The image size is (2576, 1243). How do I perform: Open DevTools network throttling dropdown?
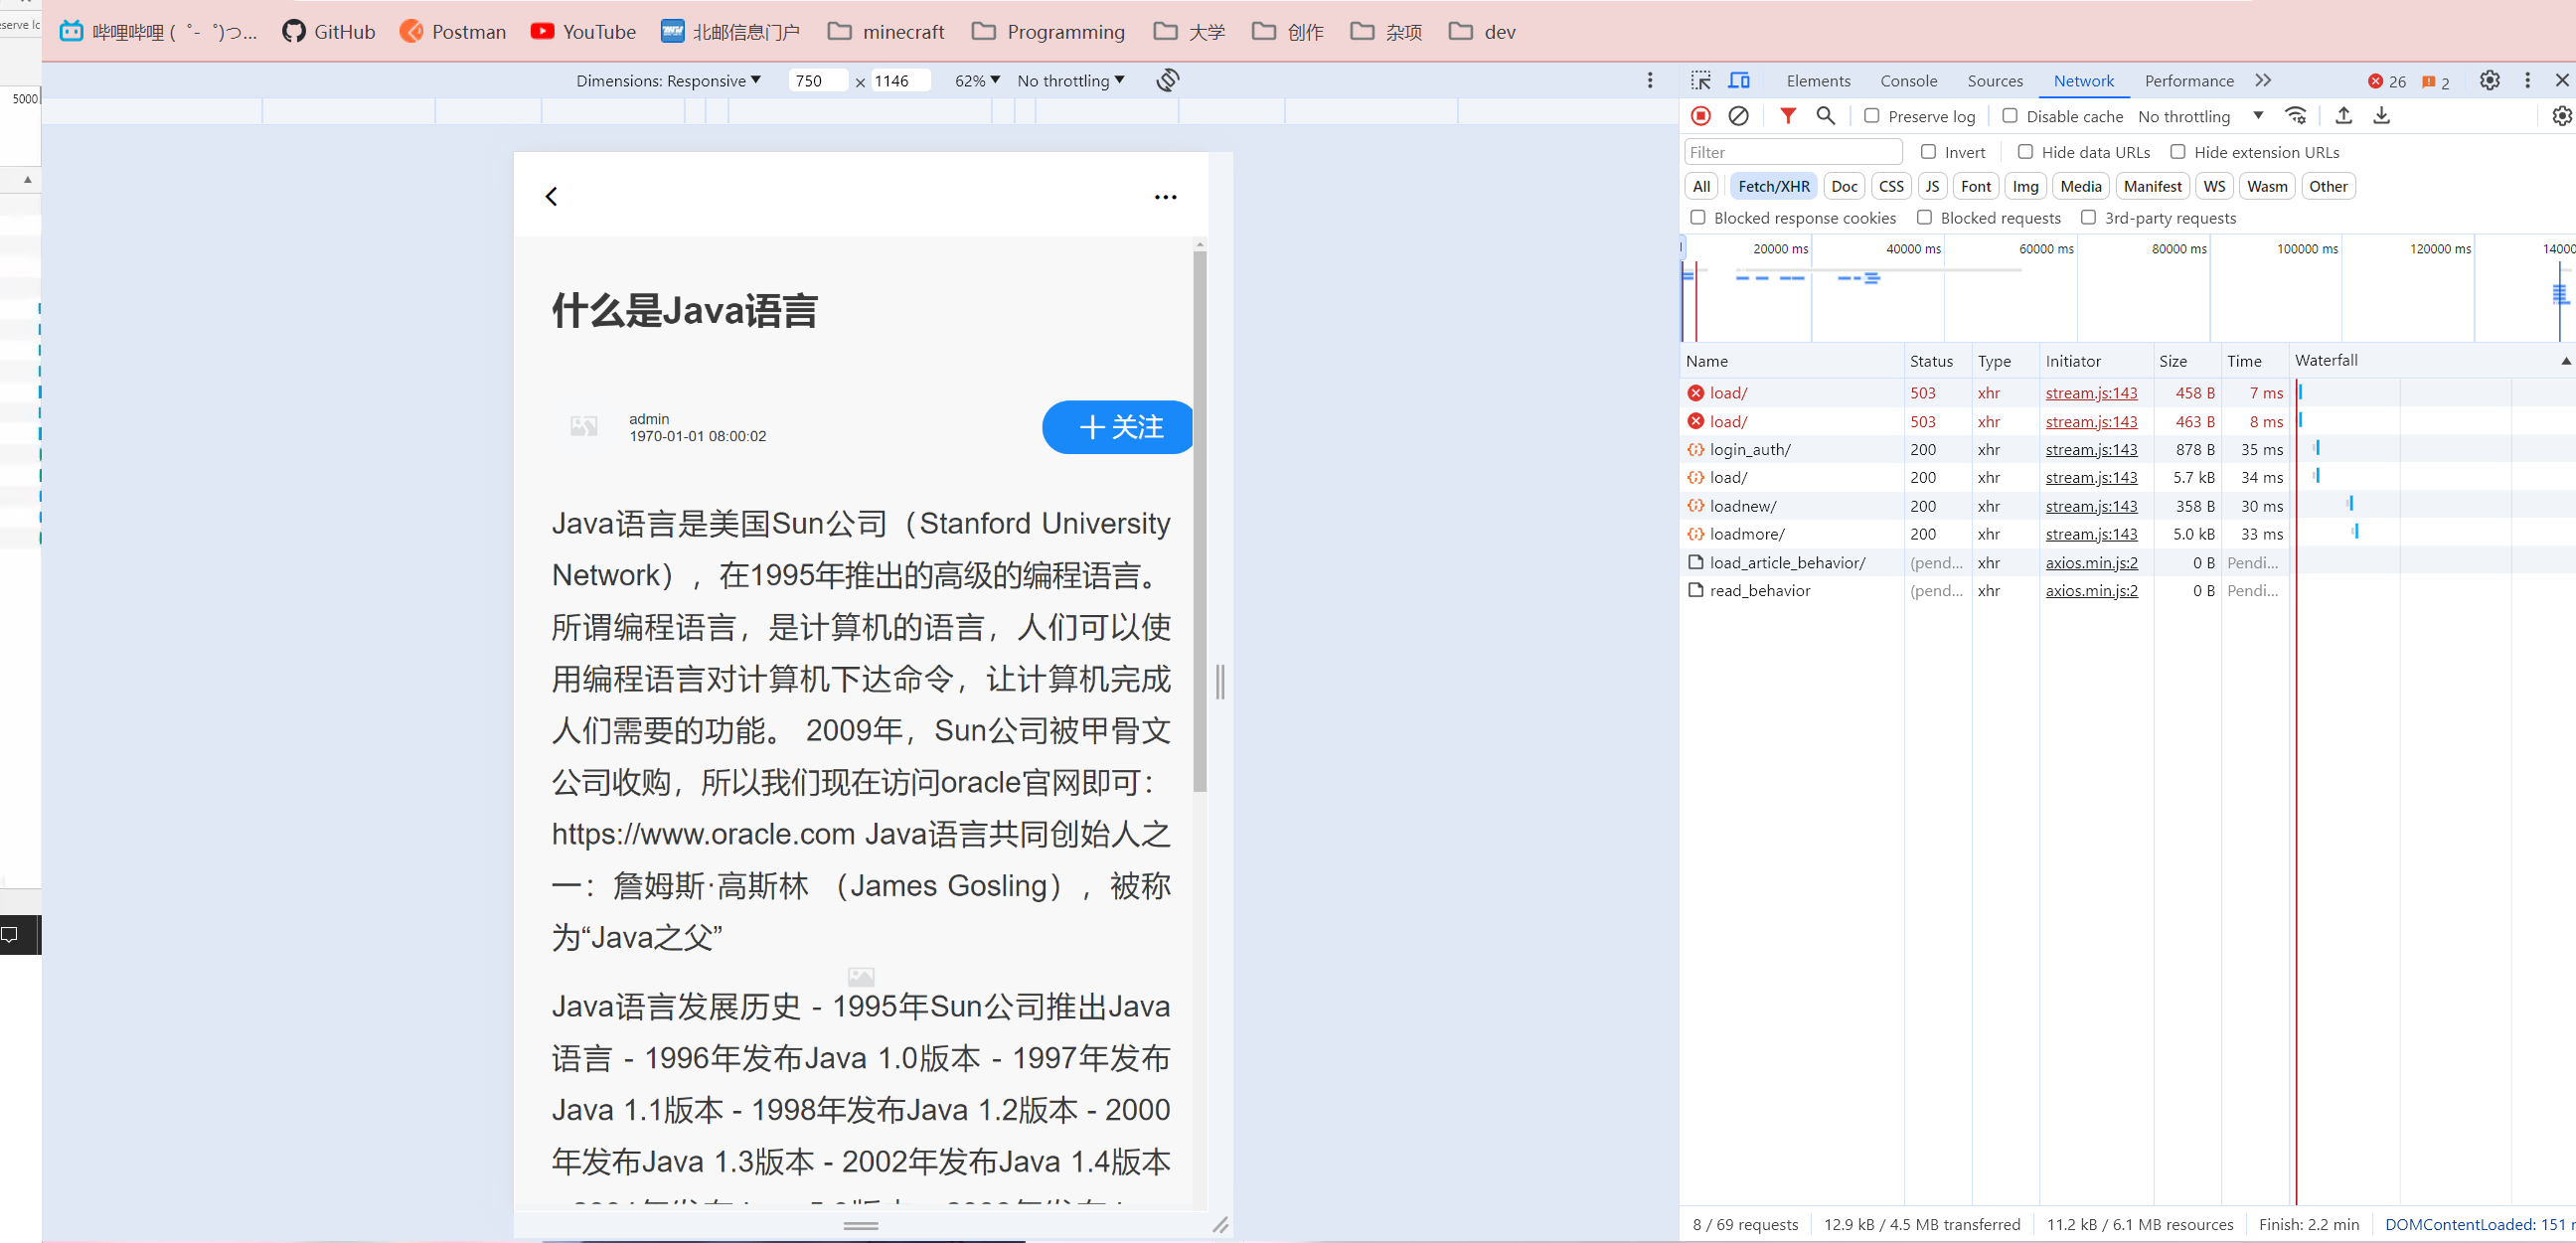click(2199, 116)
